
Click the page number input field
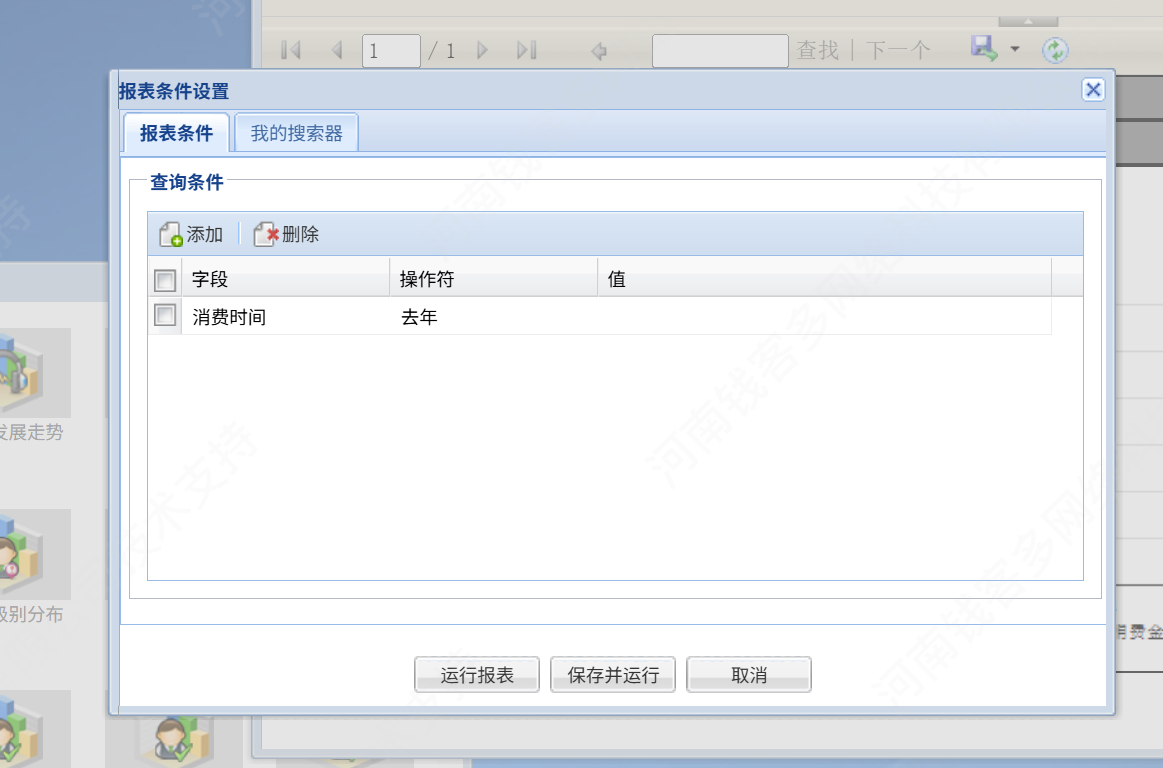click(392, 51)
